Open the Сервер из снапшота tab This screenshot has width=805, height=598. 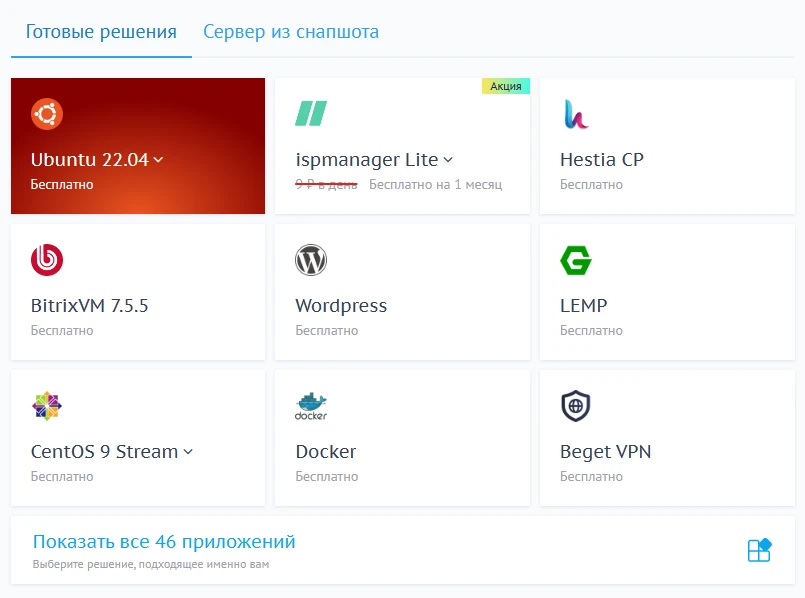click(291, 32)
